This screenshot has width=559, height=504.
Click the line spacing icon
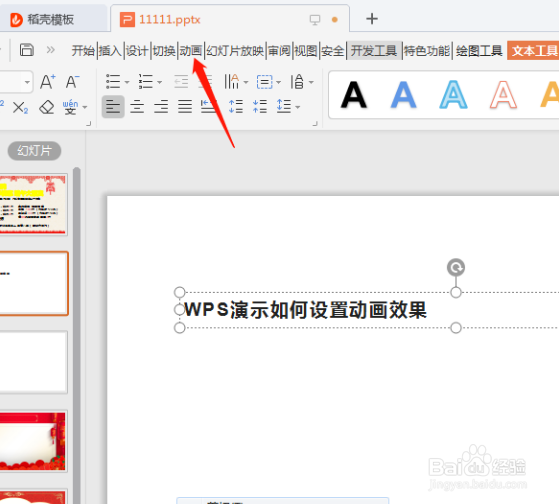(284, 107)
